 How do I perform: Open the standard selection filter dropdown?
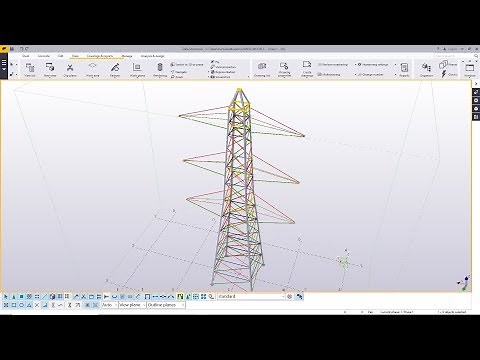pos(252,296)
